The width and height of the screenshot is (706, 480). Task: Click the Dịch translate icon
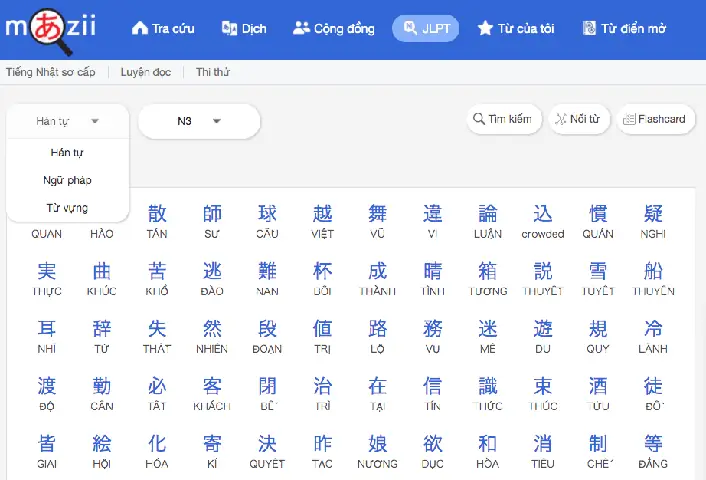229,28
